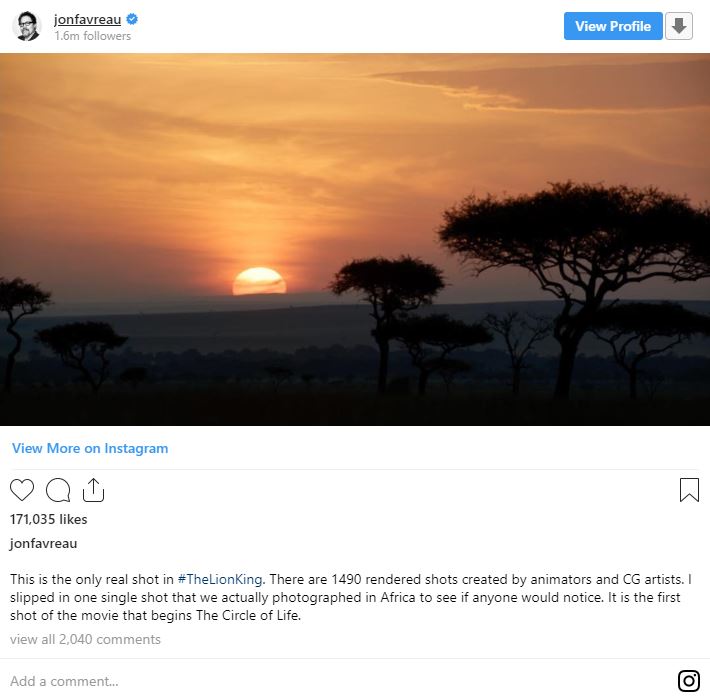Open View More on Instagram link
Screen dimensions: 710x698
[90, 449]
